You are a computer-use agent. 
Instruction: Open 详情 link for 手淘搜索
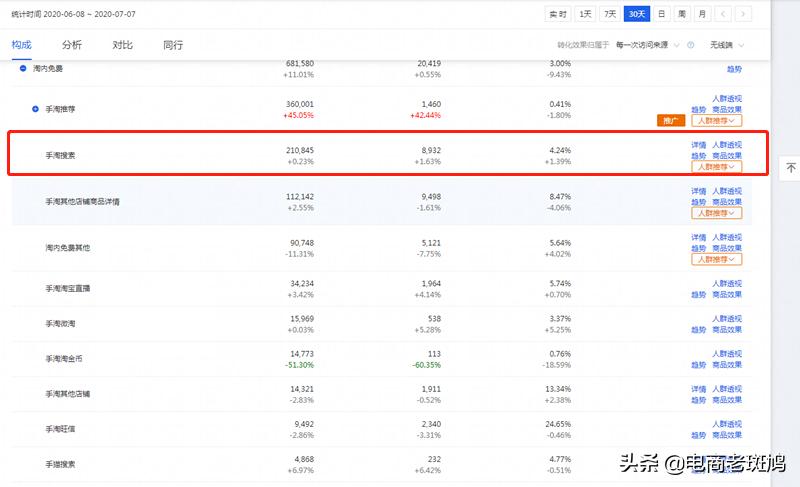pyautogui.click(x=698, y=145)
